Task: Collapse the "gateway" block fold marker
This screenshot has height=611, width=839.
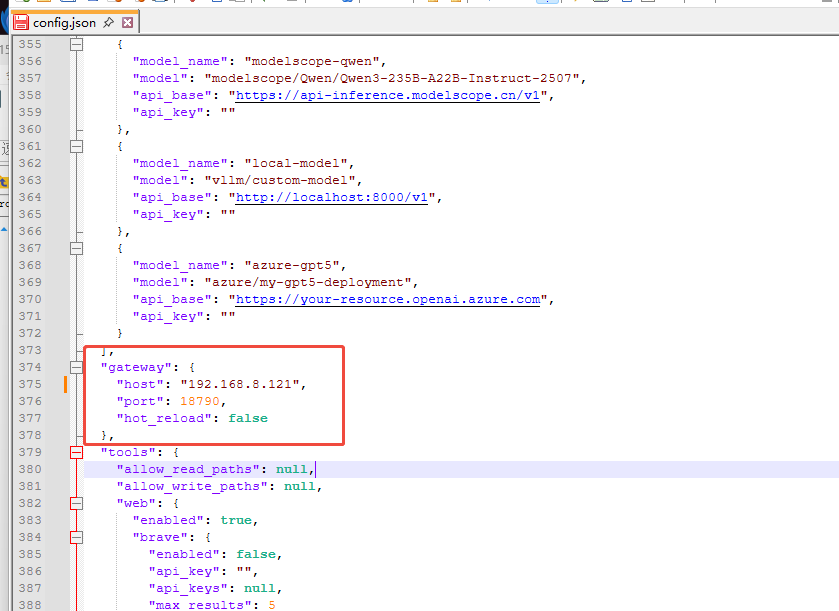Action: [77, 368]
